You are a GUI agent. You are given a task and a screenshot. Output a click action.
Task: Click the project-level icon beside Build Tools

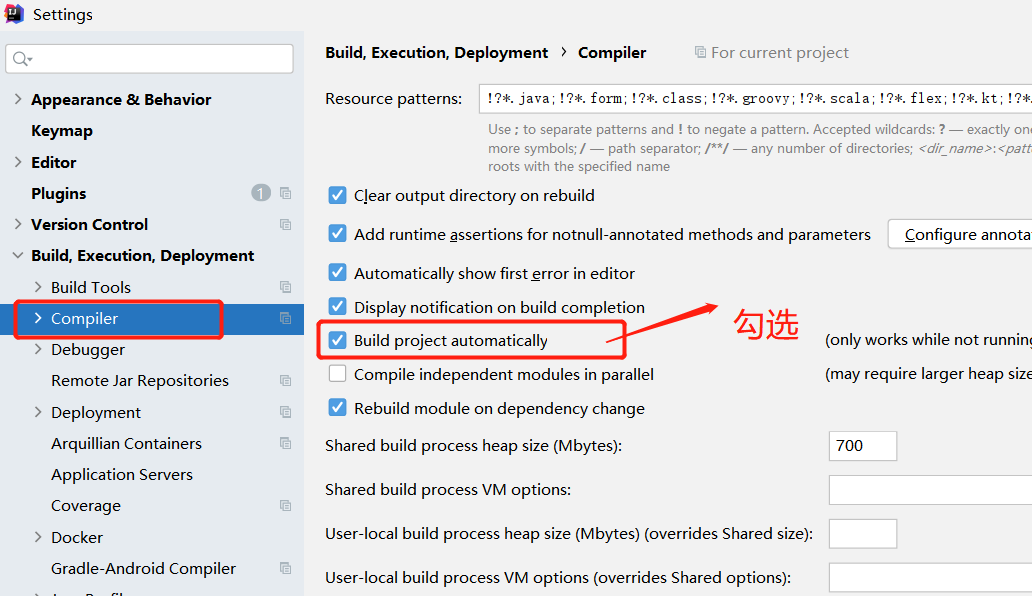click(x=286, y=287)
